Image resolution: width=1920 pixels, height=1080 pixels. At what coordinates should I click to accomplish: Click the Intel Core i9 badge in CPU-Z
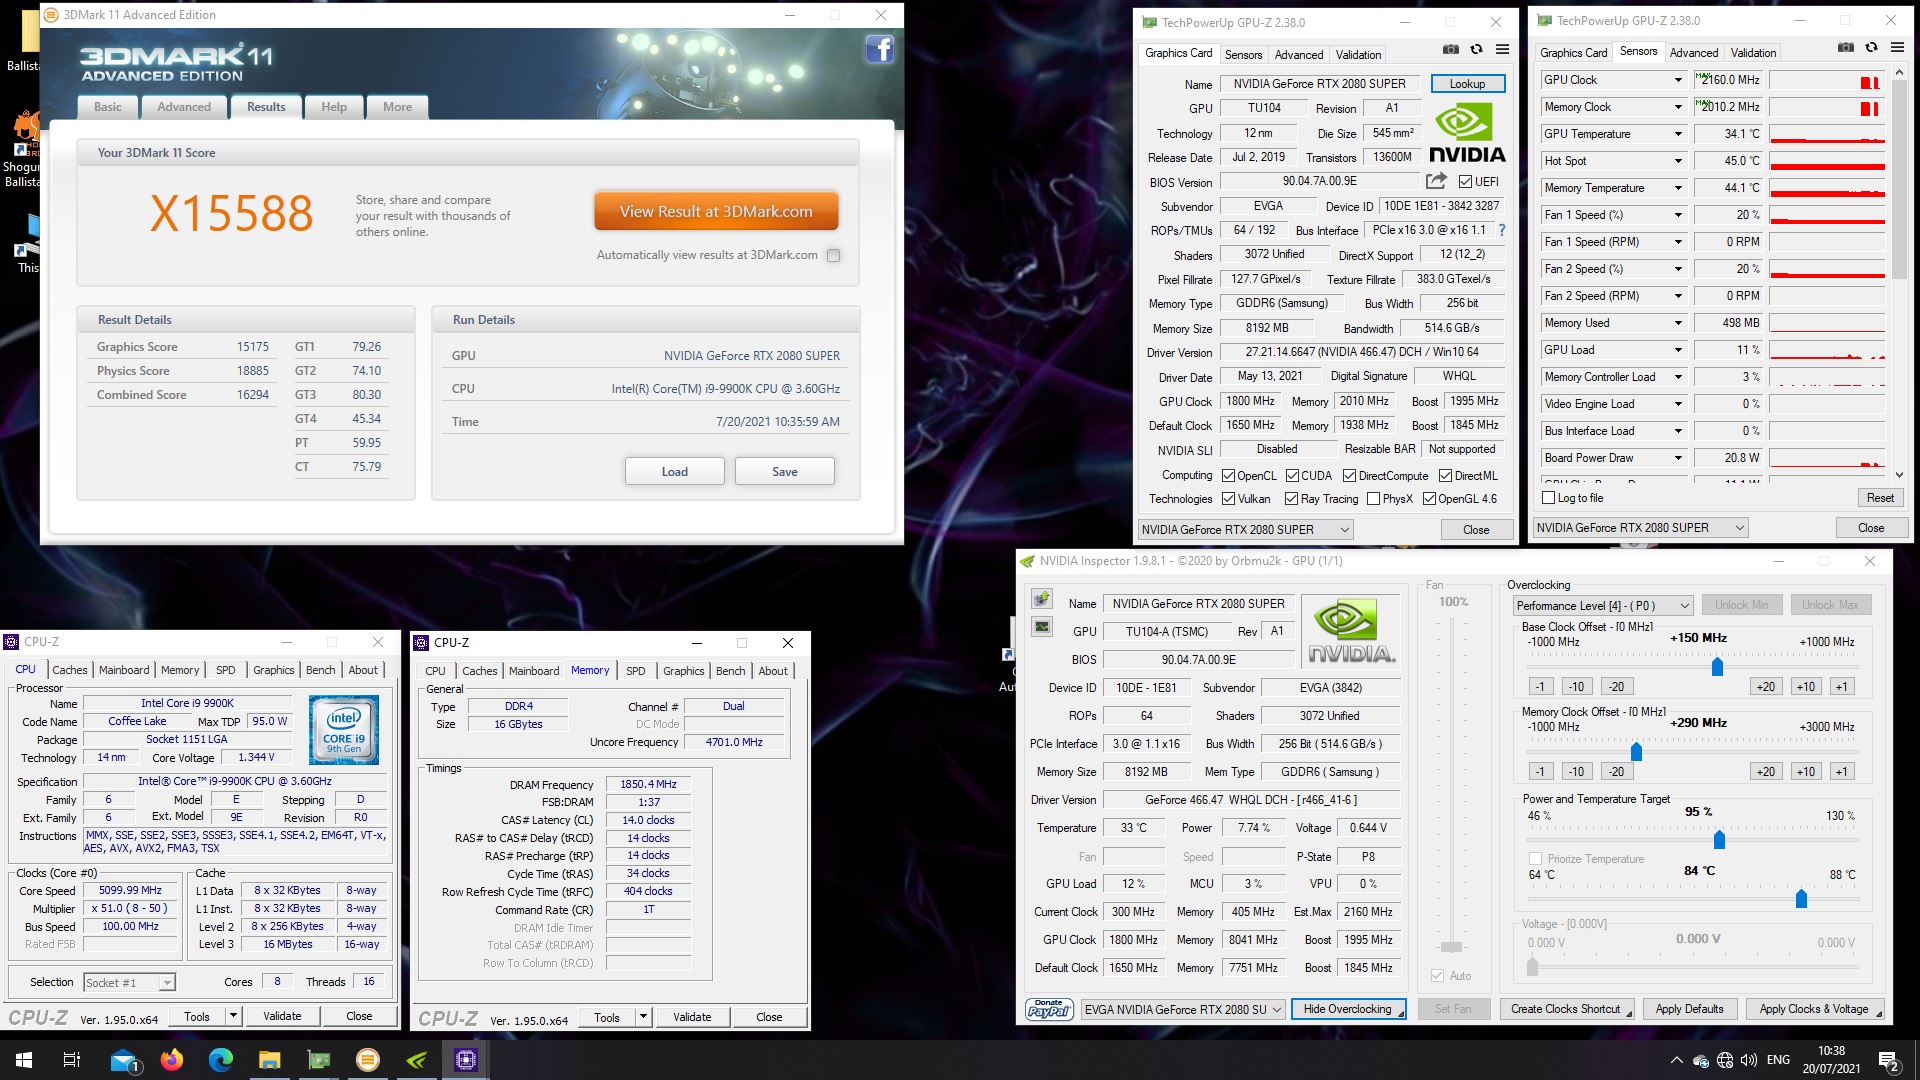tap(344, 730)
